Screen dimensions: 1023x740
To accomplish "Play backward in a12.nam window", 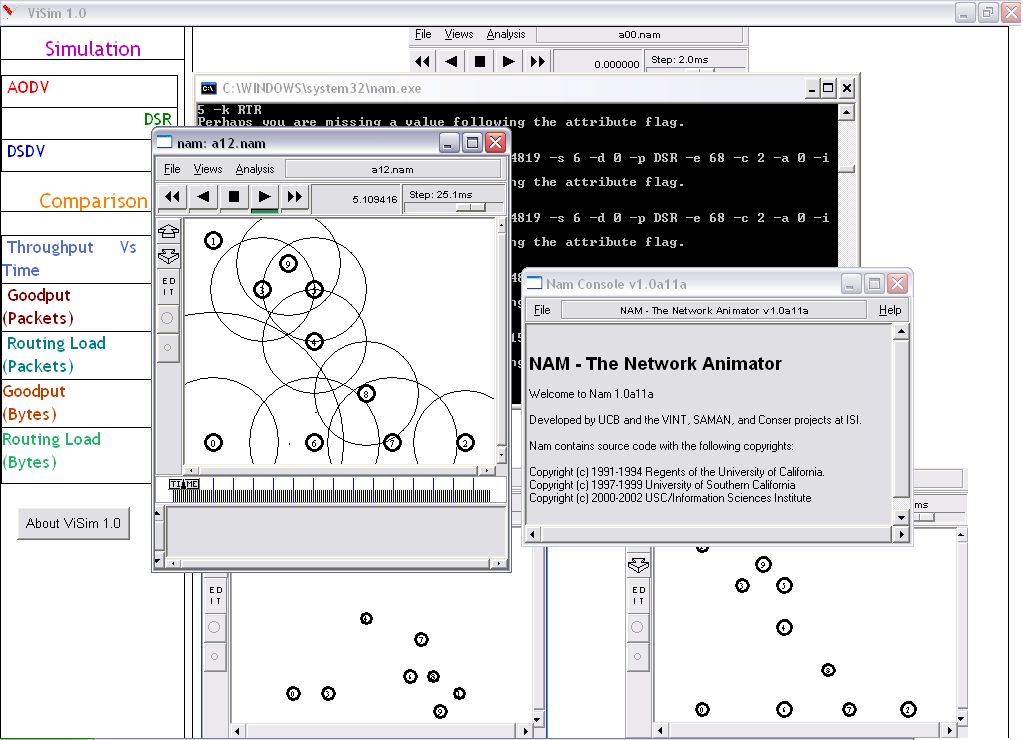I will click(203, 196).
